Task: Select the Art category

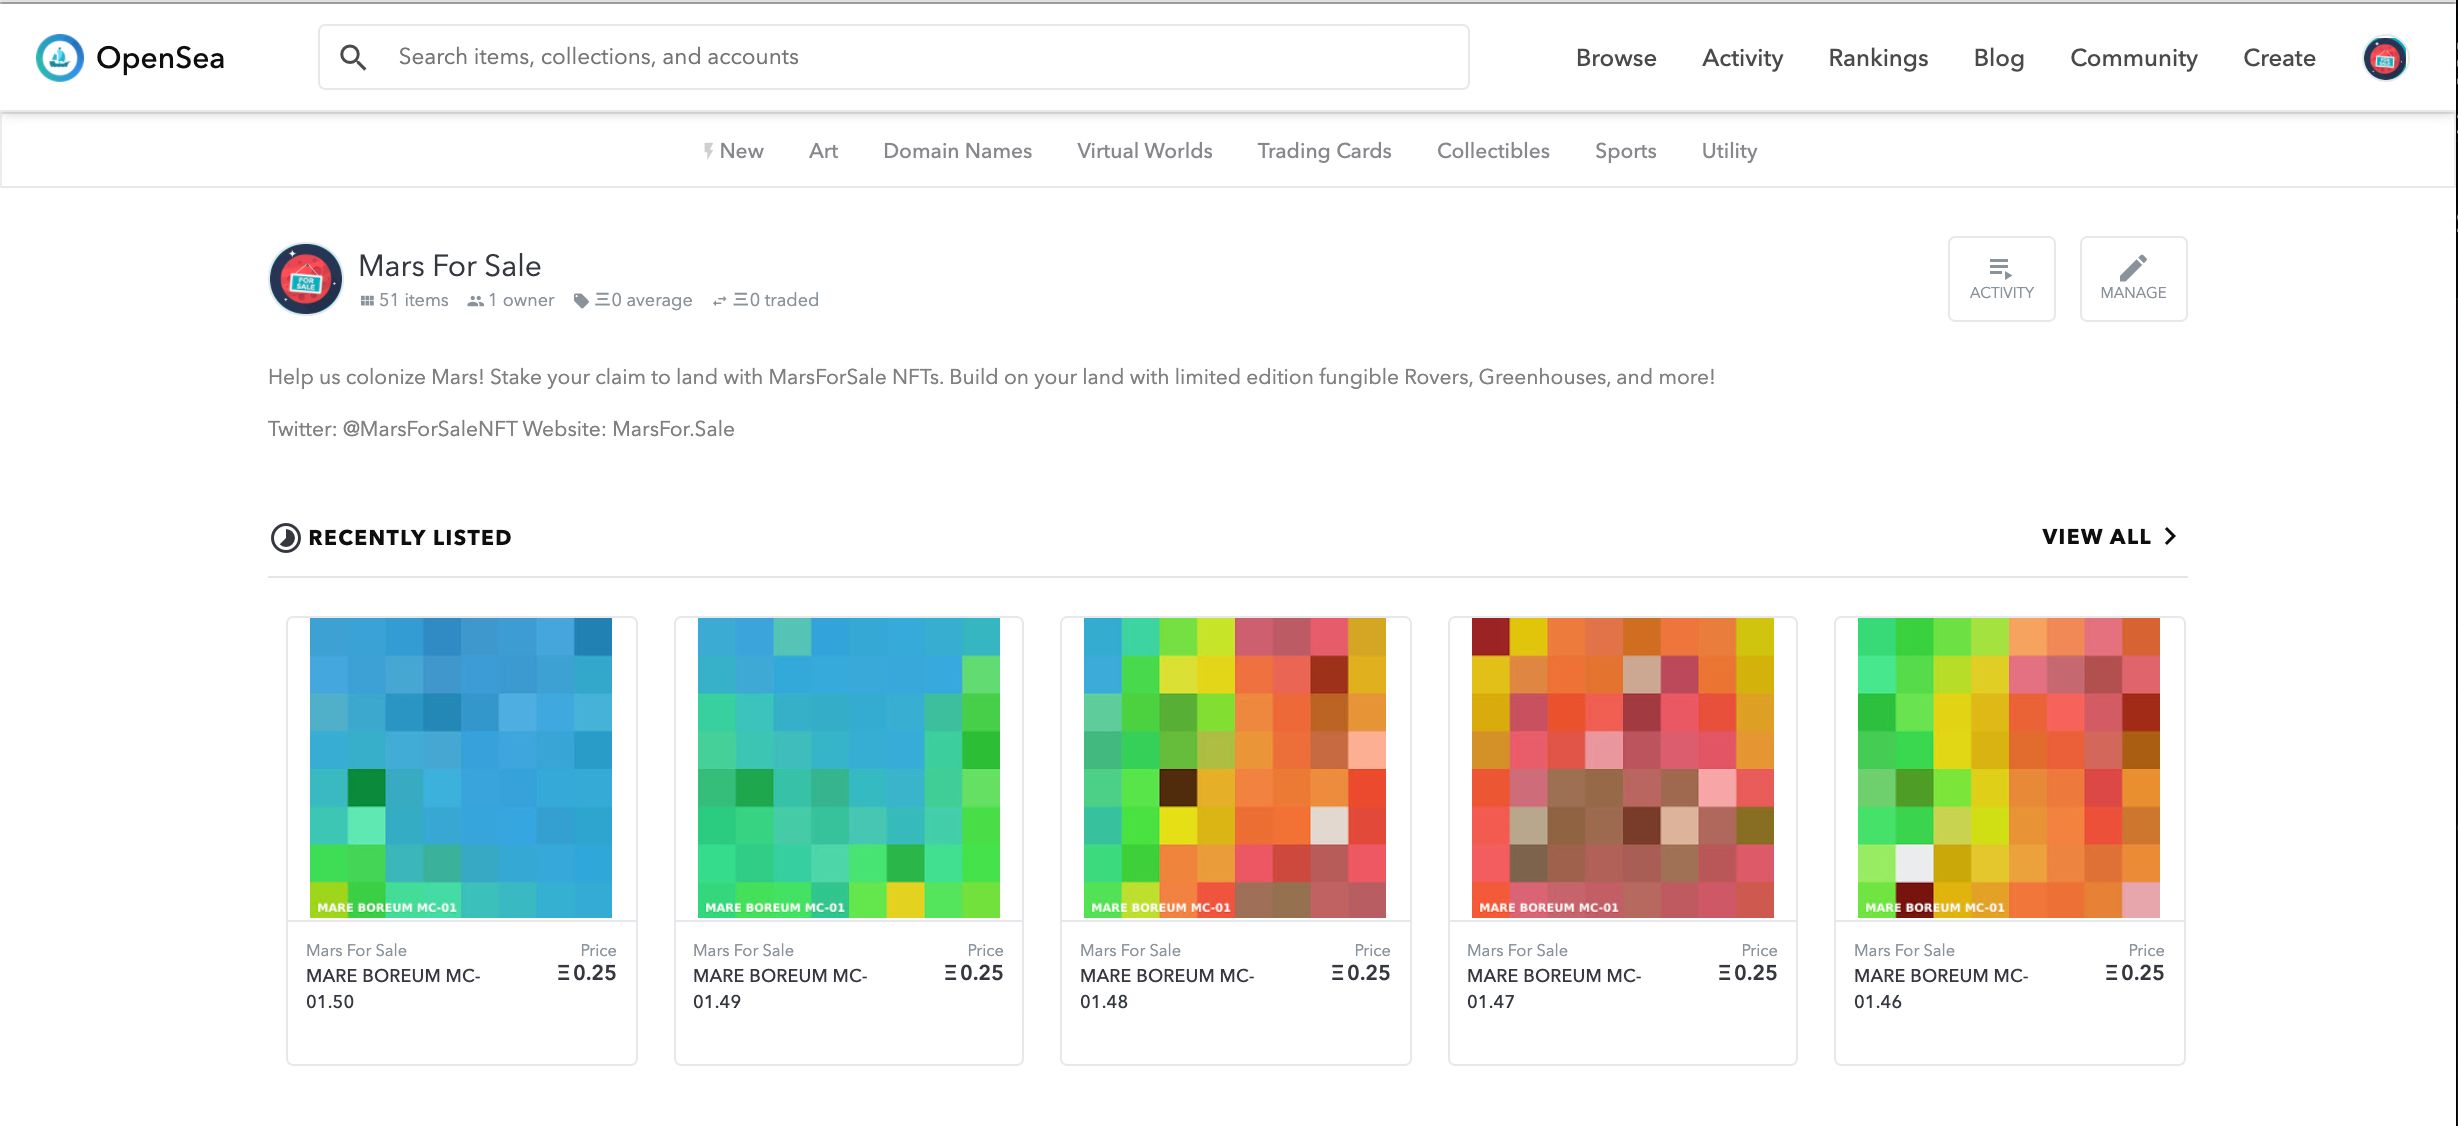Action: pyautogui.click(x=823, y=151)
